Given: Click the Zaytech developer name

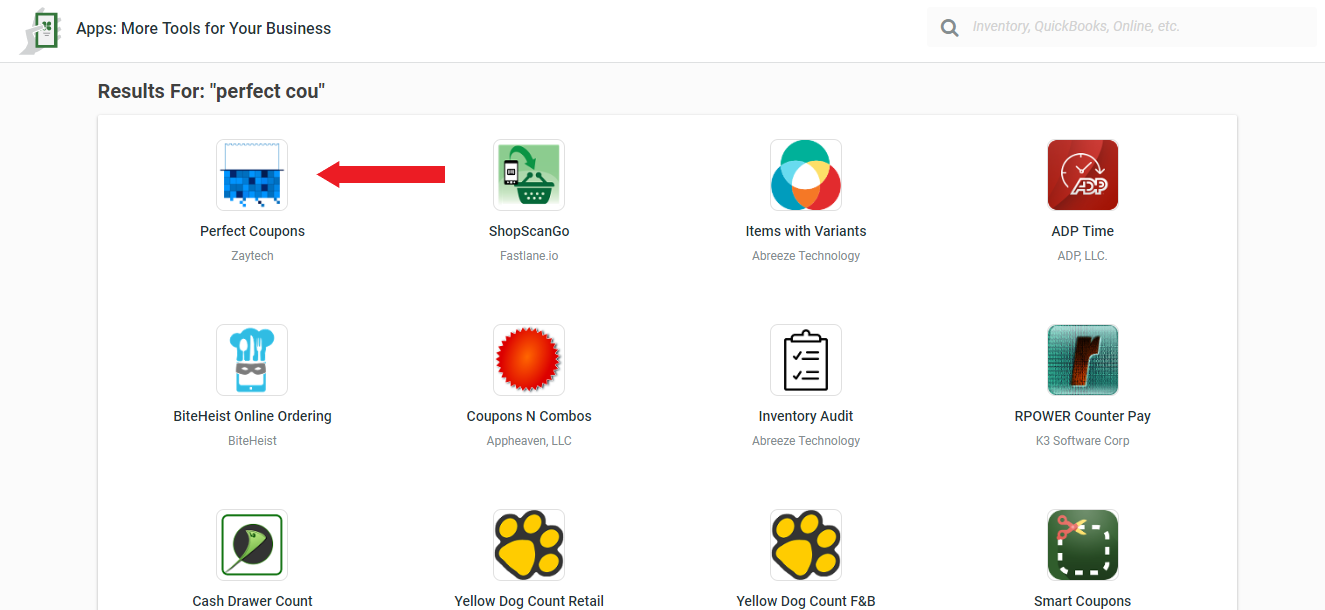Looking at the screenshot, I should tap(252, 256).
